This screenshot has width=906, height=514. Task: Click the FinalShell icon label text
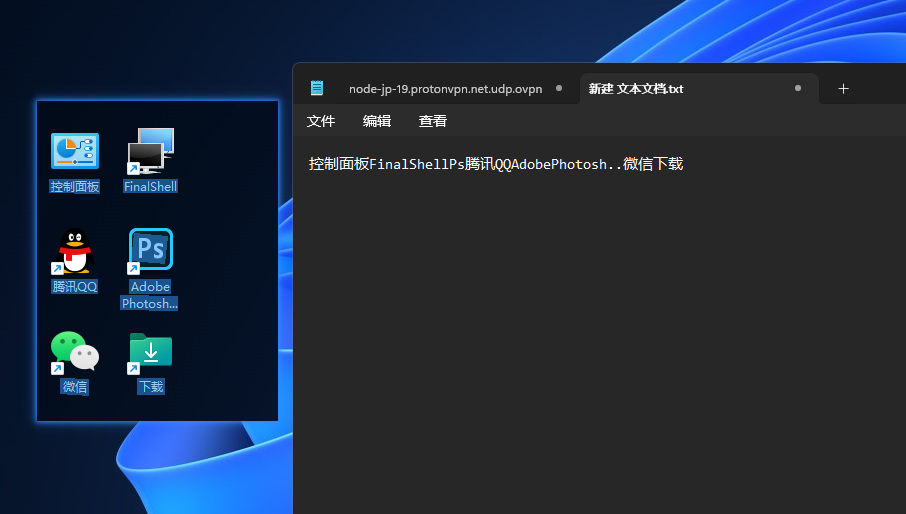(150, 187)
